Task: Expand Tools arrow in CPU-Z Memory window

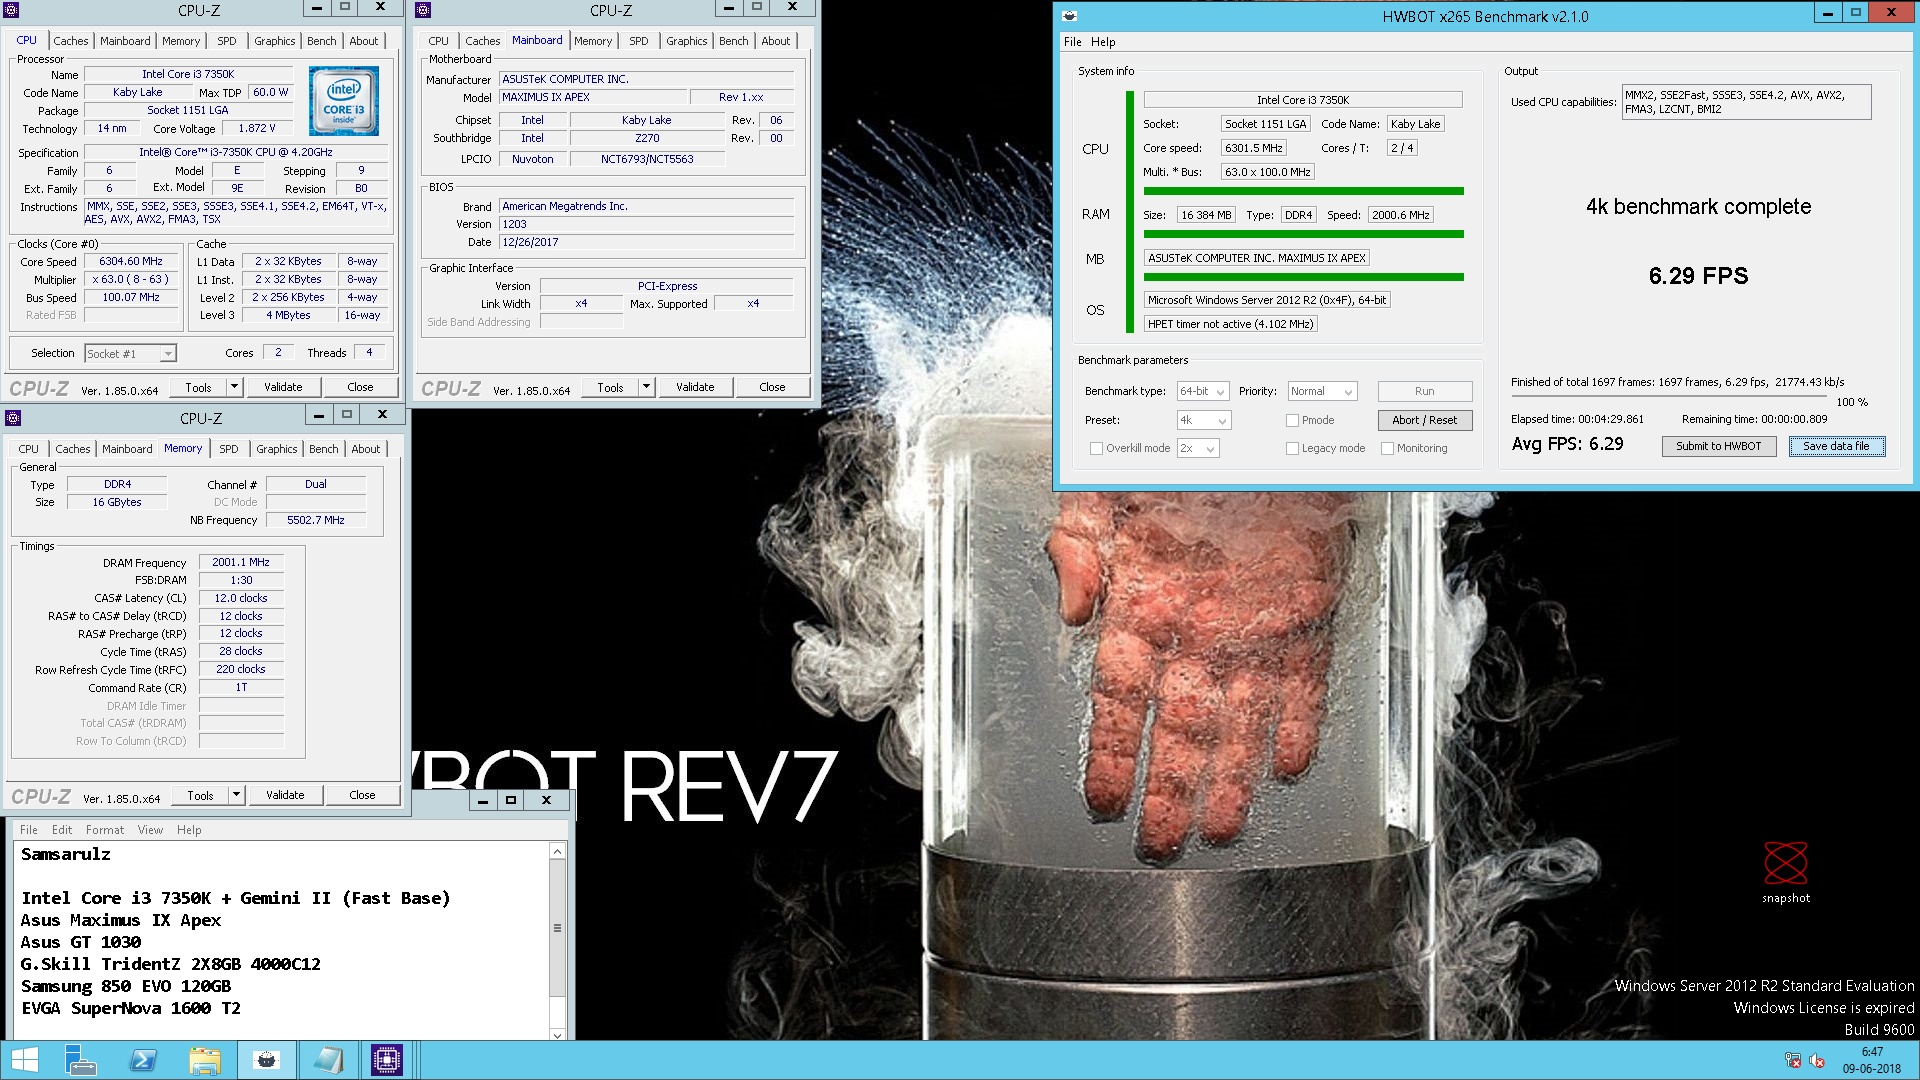Action: pyautogui.click(x=236, y=795)
